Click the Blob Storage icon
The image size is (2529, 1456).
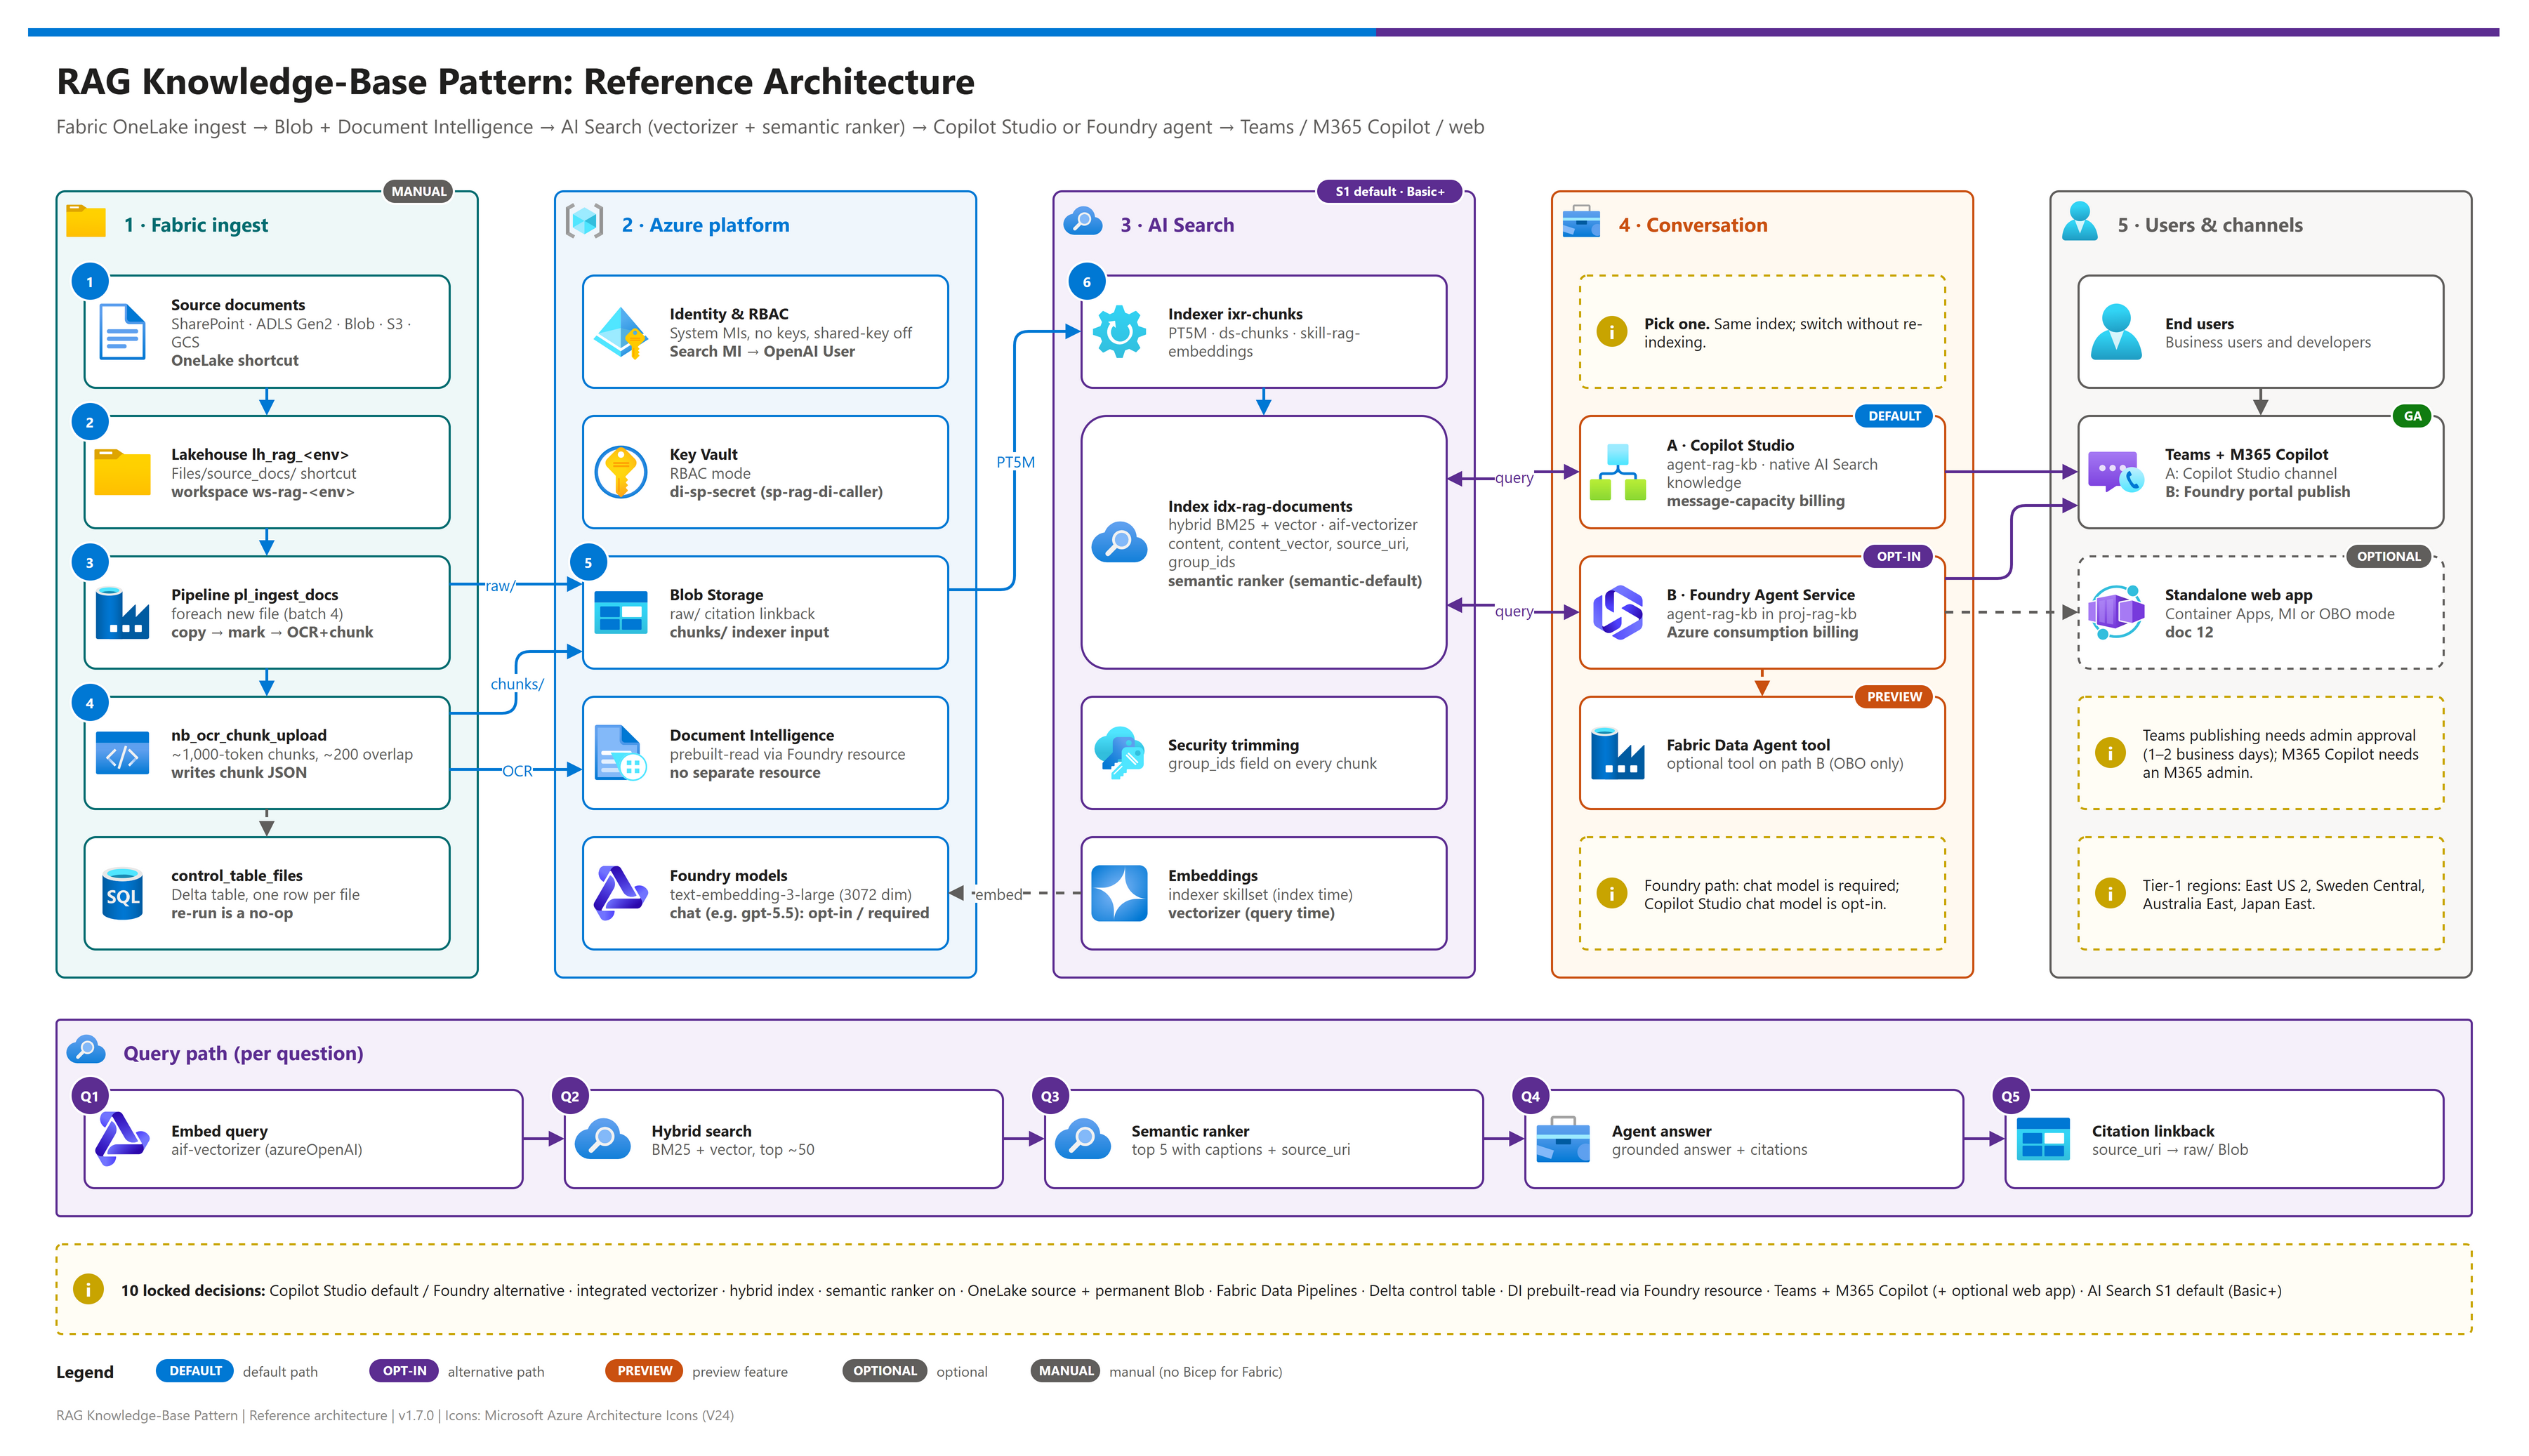[621, 613]
